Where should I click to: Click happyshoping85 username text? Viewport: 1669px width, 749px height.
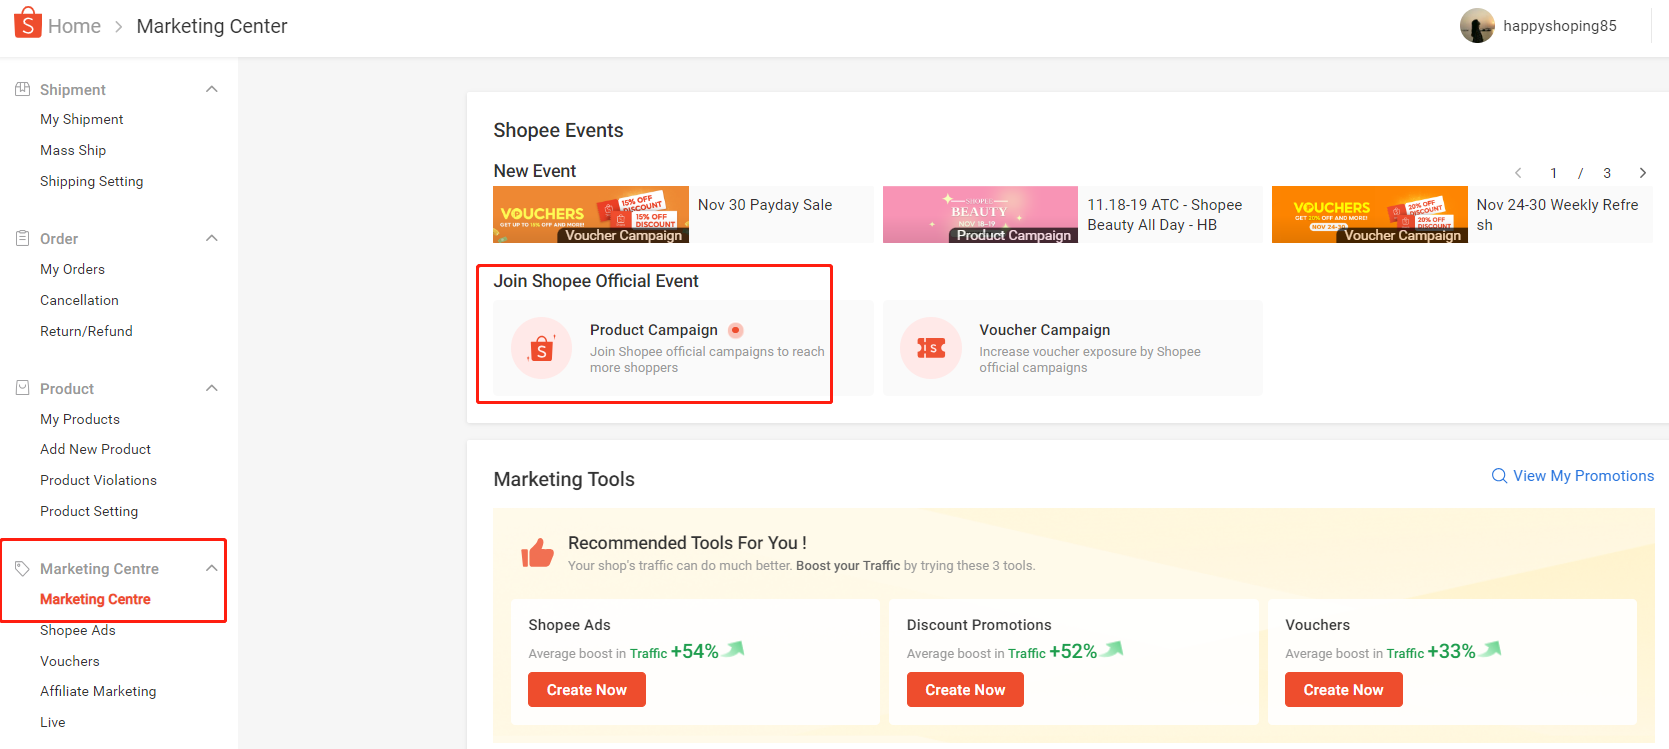[1560, 26]
